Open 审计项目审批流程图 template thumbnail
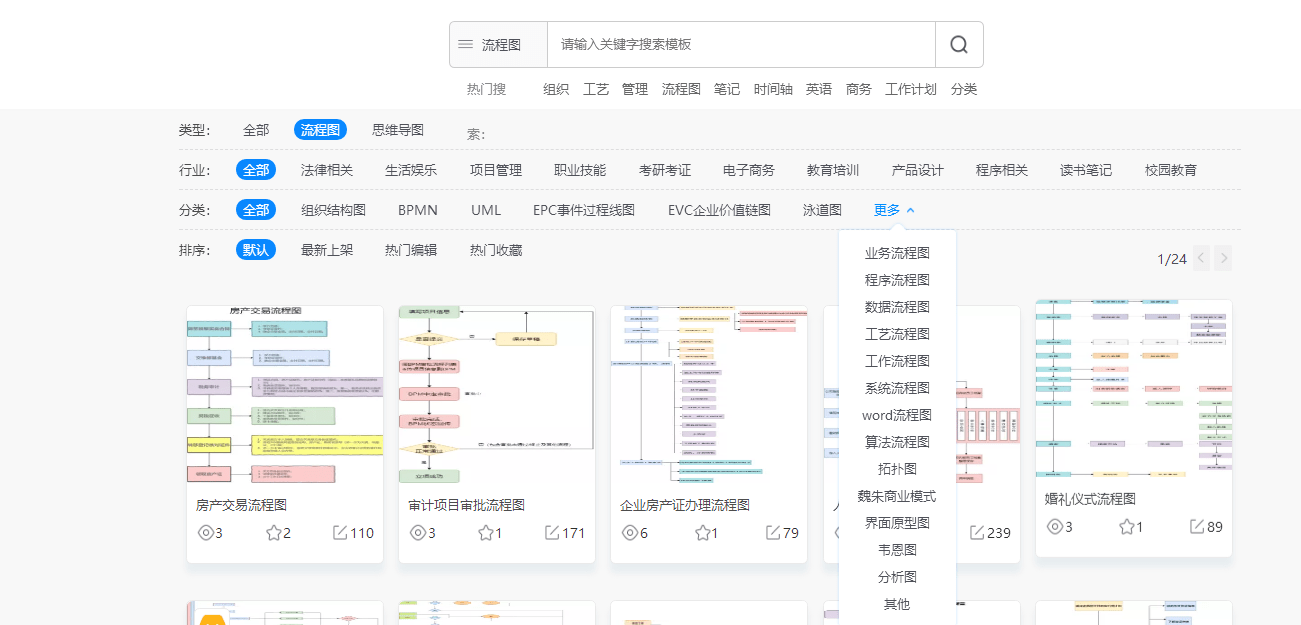 click(x=497, y=396)
